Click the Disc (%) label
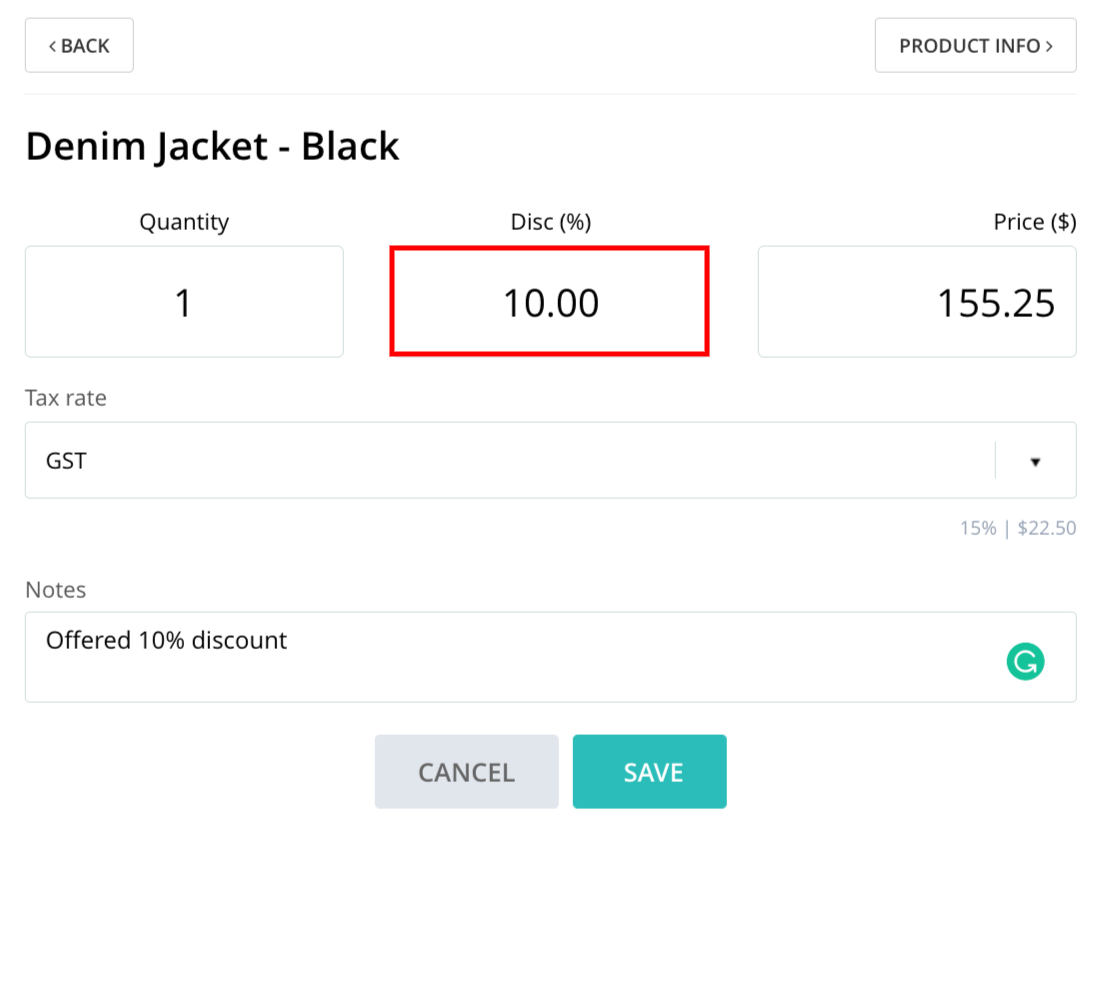This screenshot has height=1005, width=1103. (x=551, y=222)
